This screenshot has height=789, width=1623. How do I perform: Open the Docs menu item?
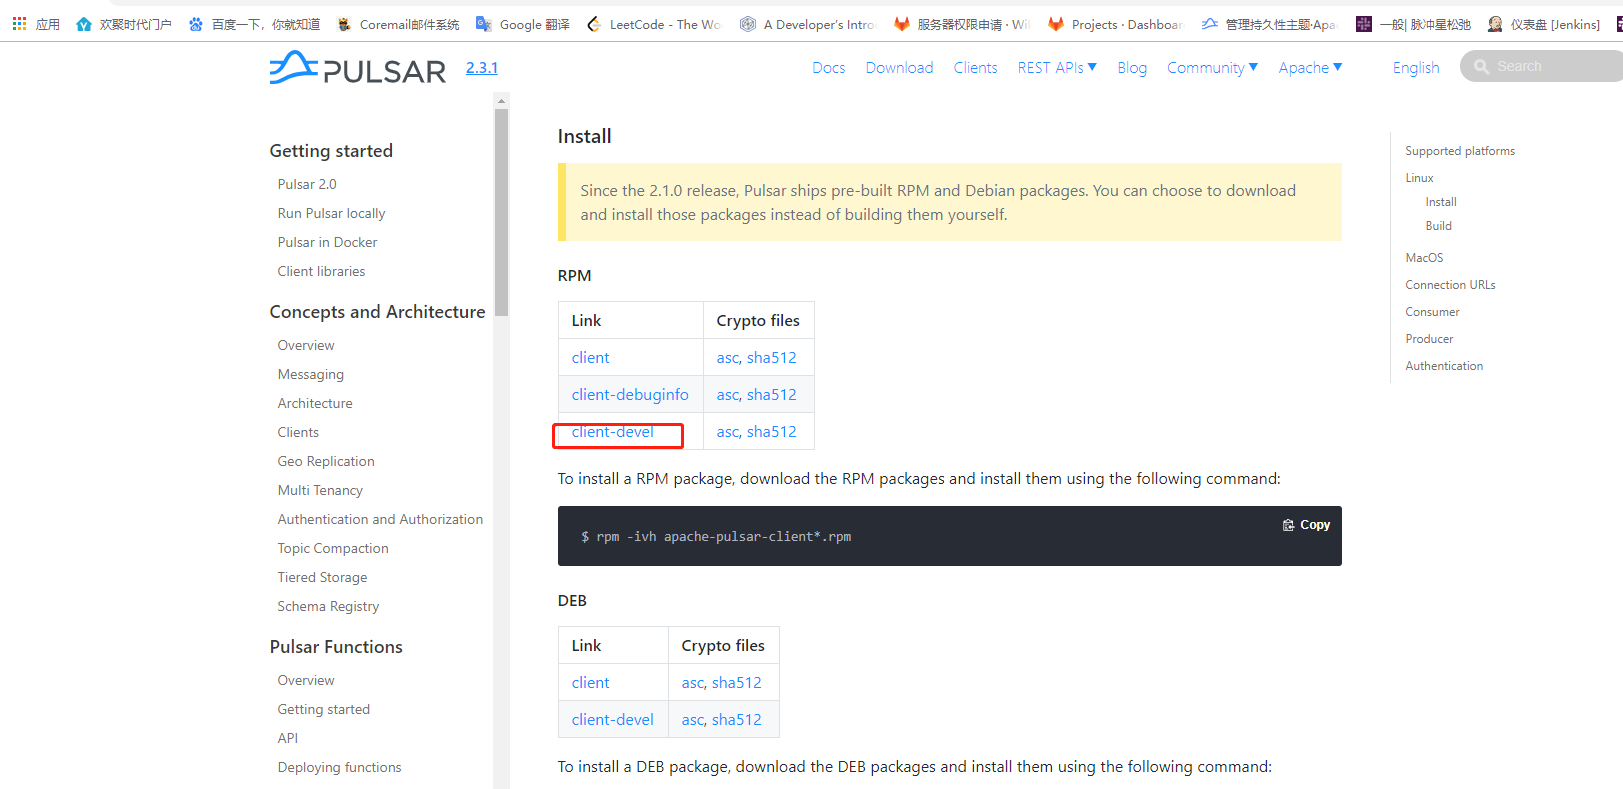(828, 68)
